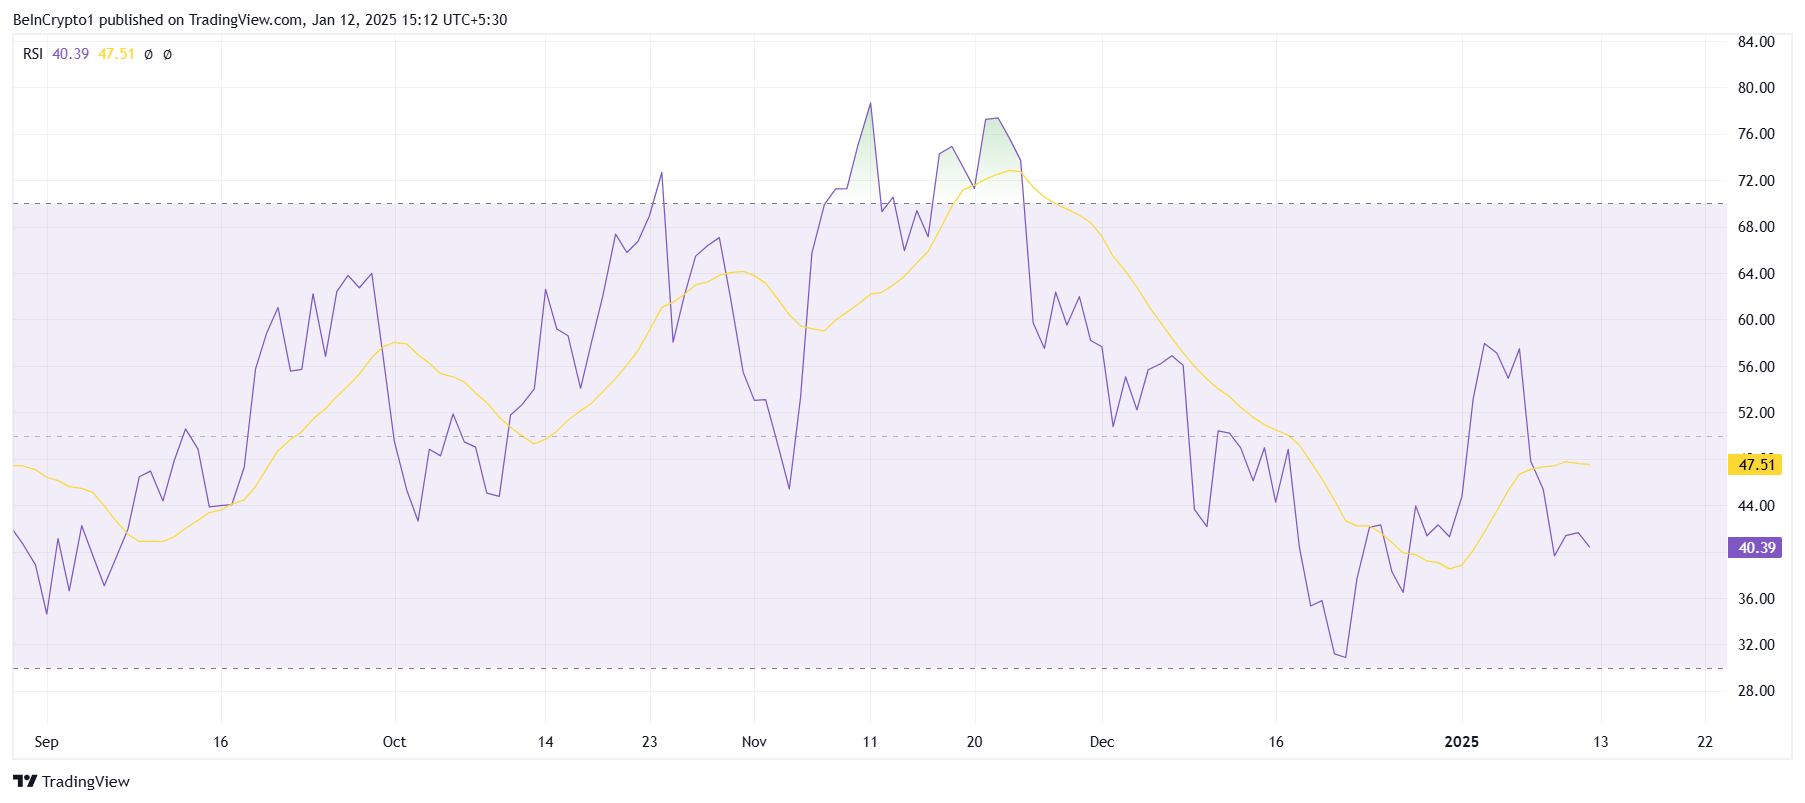Click the 60.00 level on price scale

[x=1756, y=319]
